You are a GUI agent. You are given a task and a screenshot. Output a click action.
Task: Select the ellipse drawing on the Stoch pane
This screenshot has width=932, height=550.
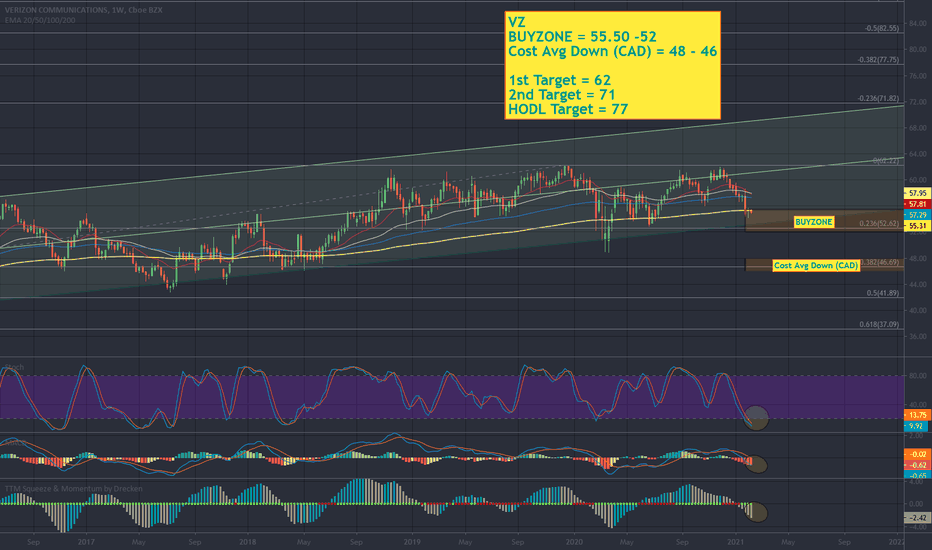(756, 418)
